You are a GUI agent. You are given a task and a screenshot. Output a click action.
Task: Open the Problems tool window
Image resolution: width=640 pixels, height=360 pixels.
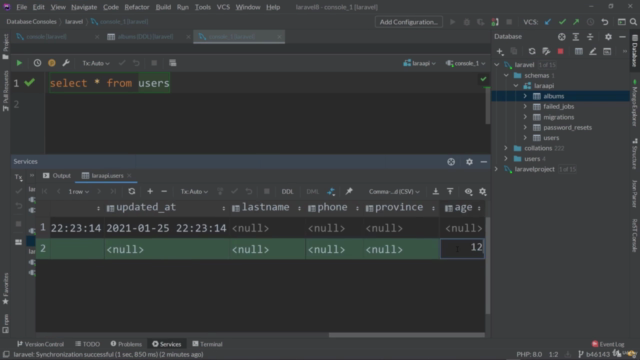tap(126, 344)
